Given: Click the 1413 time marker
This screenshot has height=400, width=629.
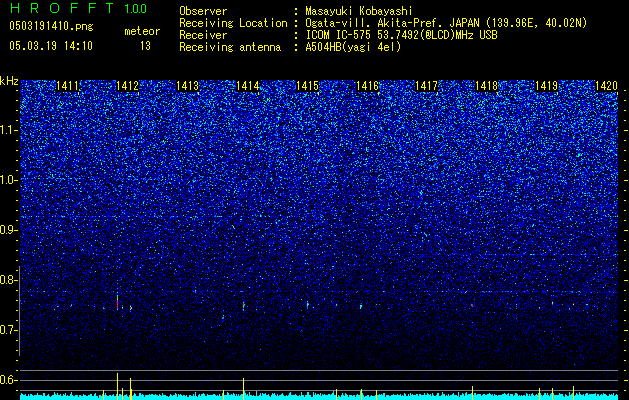Looking at the screenshot, I should (x=187, y=86).
